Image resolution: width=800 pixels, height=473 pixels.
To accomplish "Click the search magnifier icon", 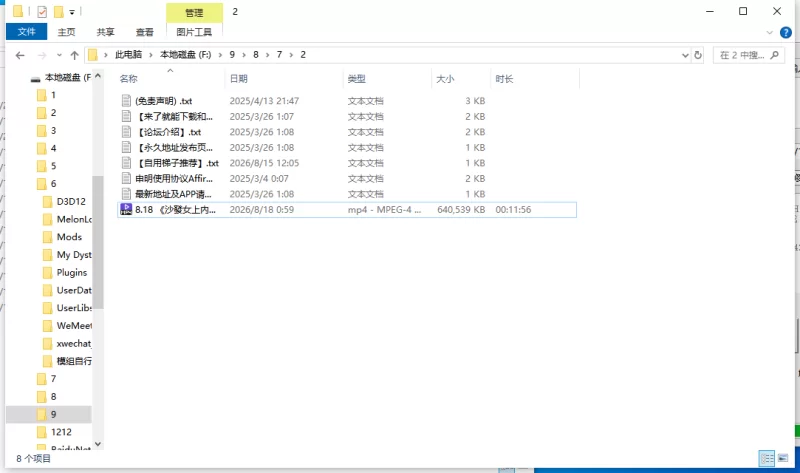I will [774, 55].
